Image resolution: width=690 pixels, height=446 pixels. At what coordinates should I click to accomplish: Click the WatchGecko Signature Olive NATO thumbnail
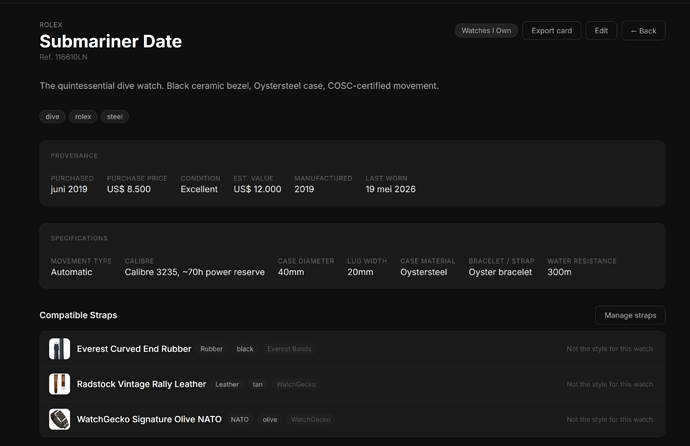[x=59, y=419]
